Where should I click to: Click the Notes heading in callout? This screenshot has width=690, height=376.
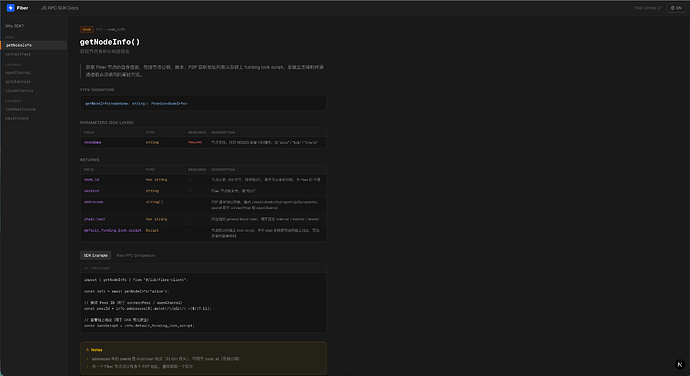(97, 350)
